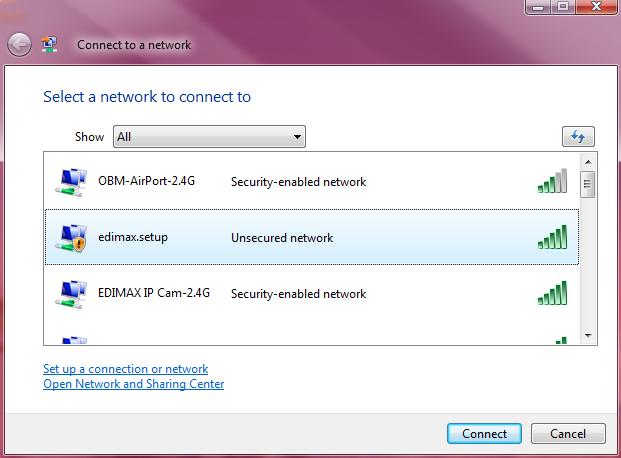This screenshot has width=621, height=458.
Task: Select the OBM-AirPort-2.4G network entry
Action: pos(312,181)
